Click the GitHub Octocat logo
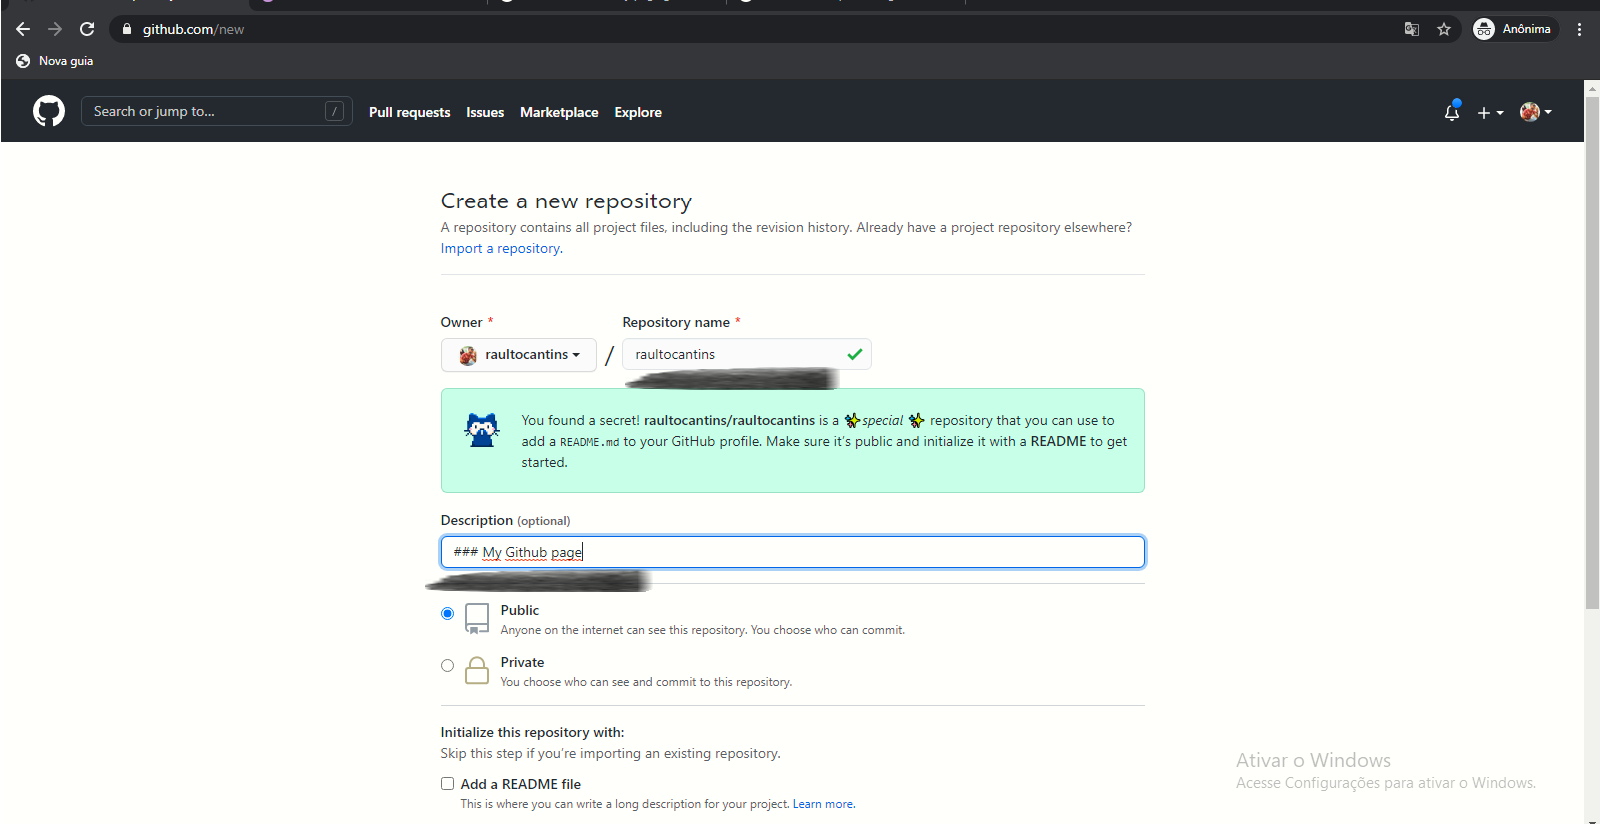Image resolution: width=1606 pixels, height=824 pixels. [x=49, y=111]
